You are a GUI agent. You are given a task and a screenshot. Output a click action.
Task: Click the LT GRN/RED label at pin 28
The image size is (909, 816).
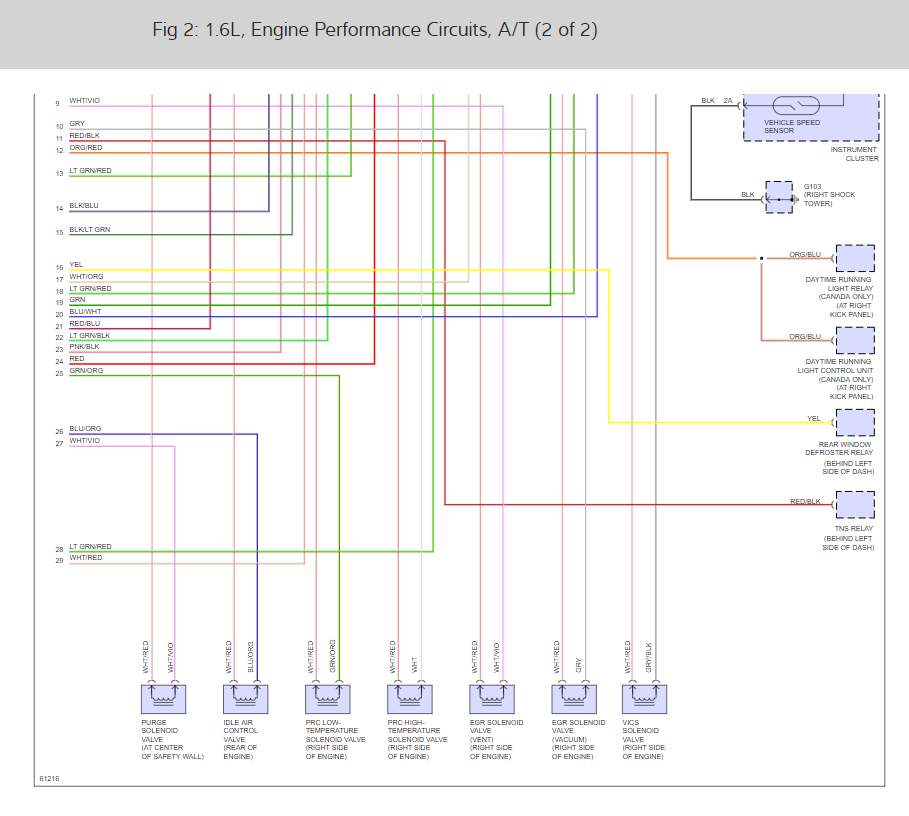coord(90,547)
